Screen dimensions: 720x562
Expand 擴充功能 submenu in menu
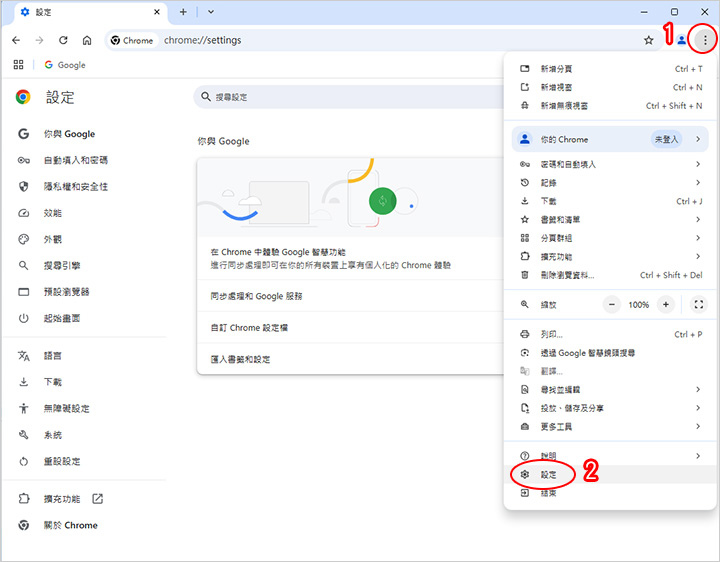click(610, 256)
